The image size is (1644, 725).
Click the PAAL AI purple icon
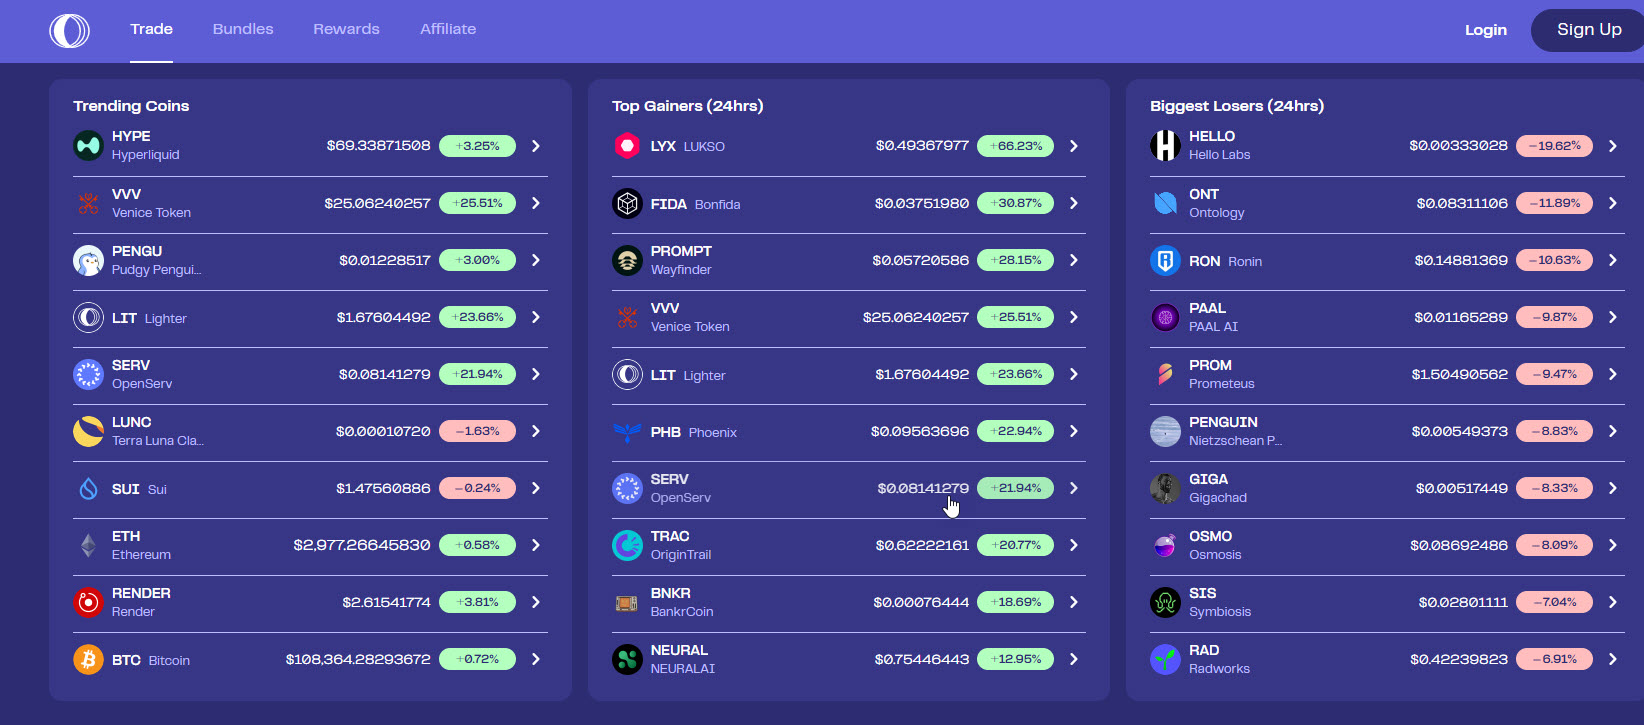pyautogui.click(x=1165, y=318)
